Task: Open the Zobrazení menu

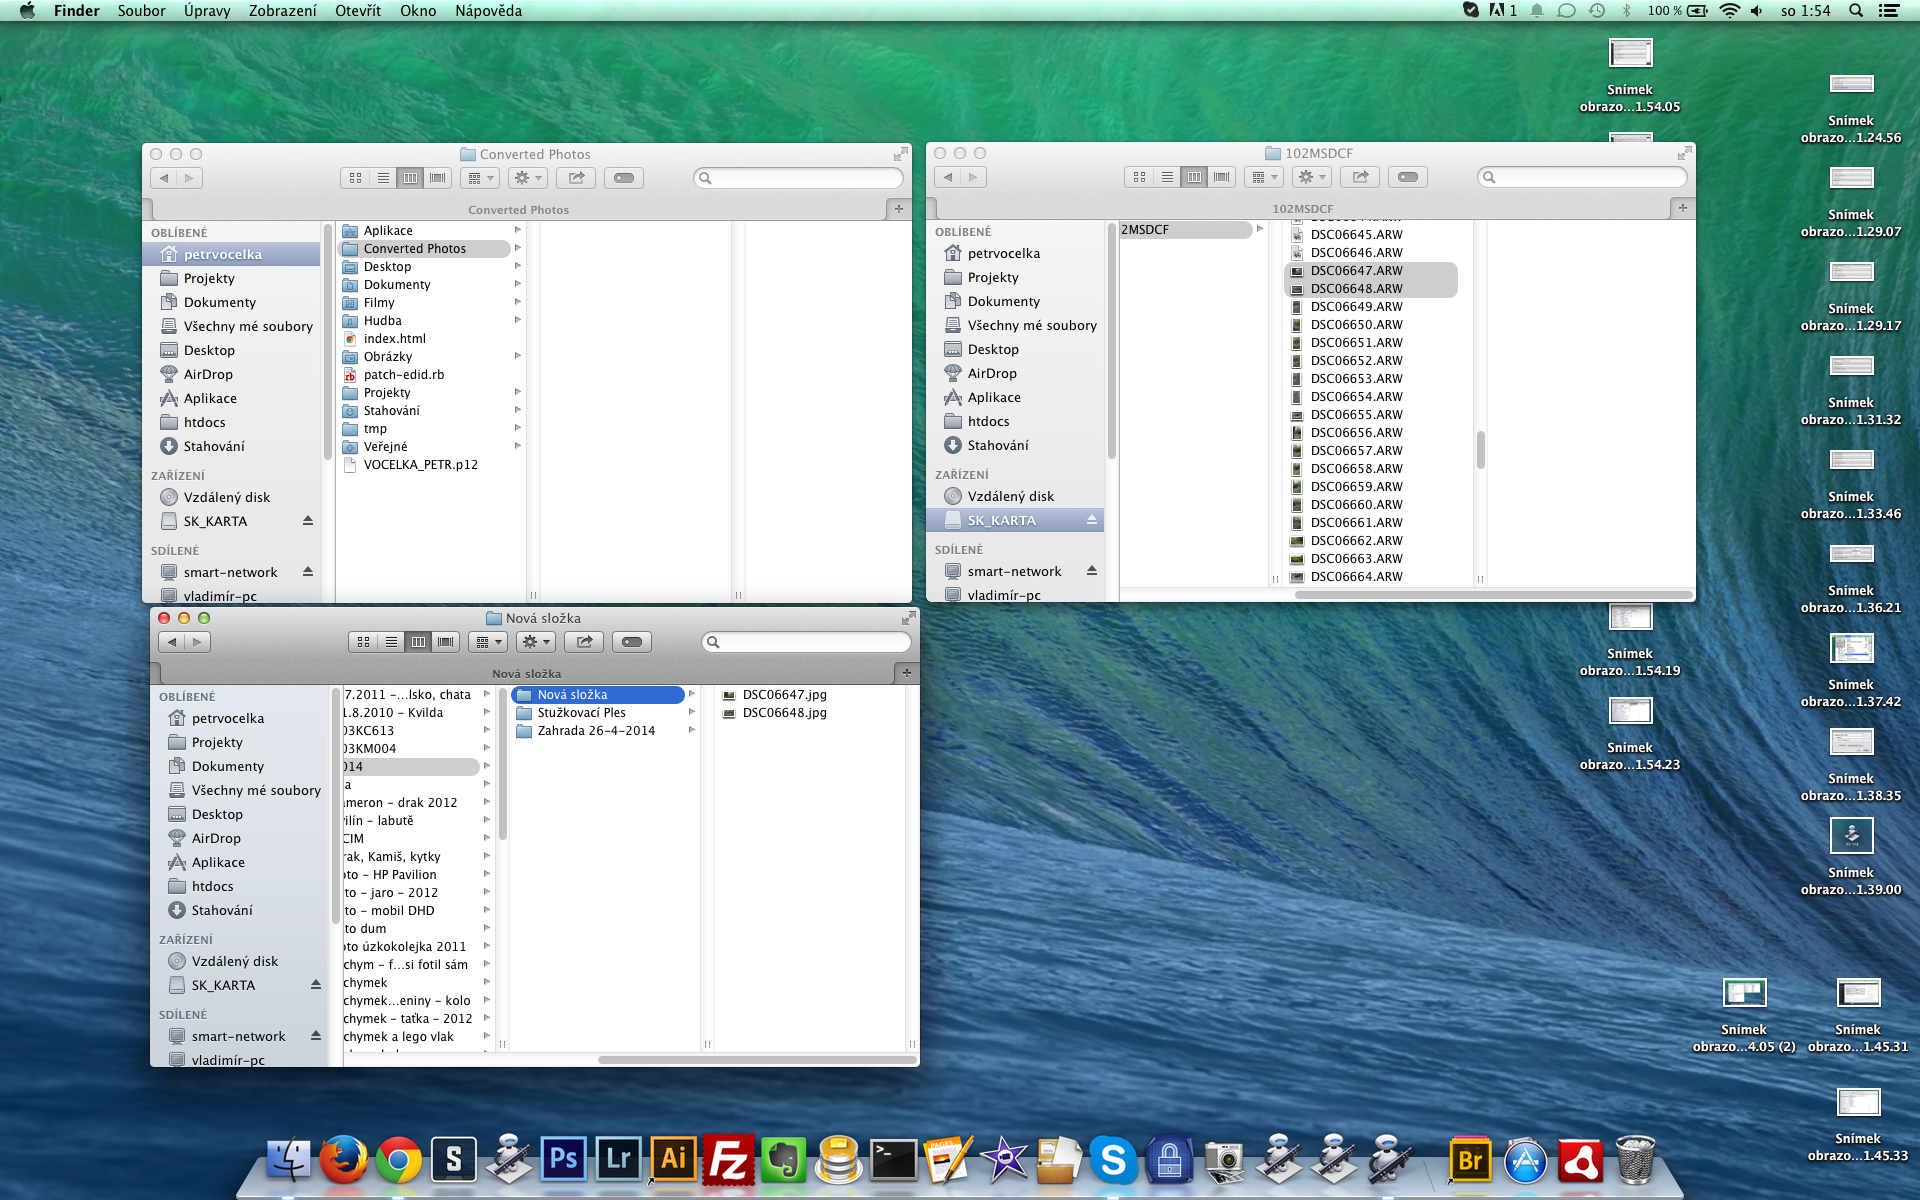Action: (x=282, y=11)
